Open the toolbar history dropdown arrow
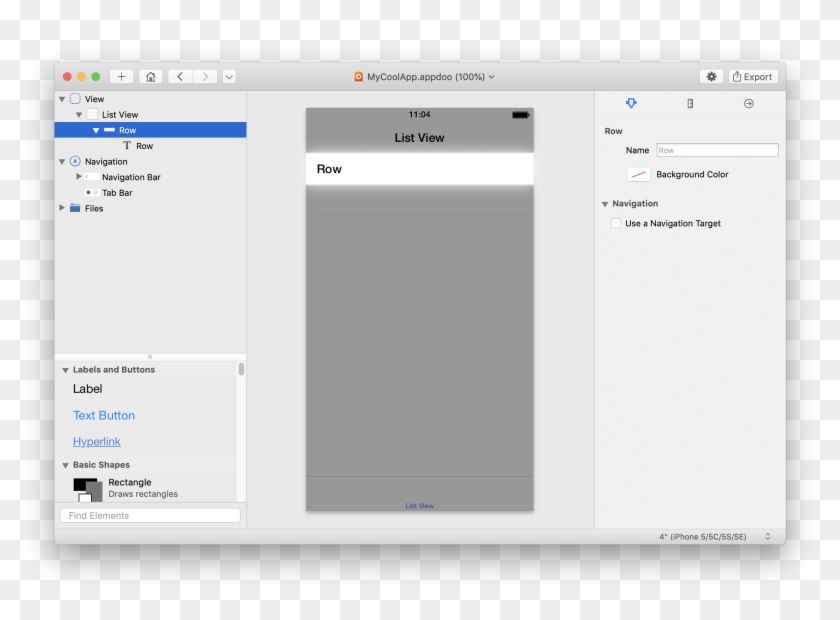The image size is (840, 620). (x=229, y=77)
